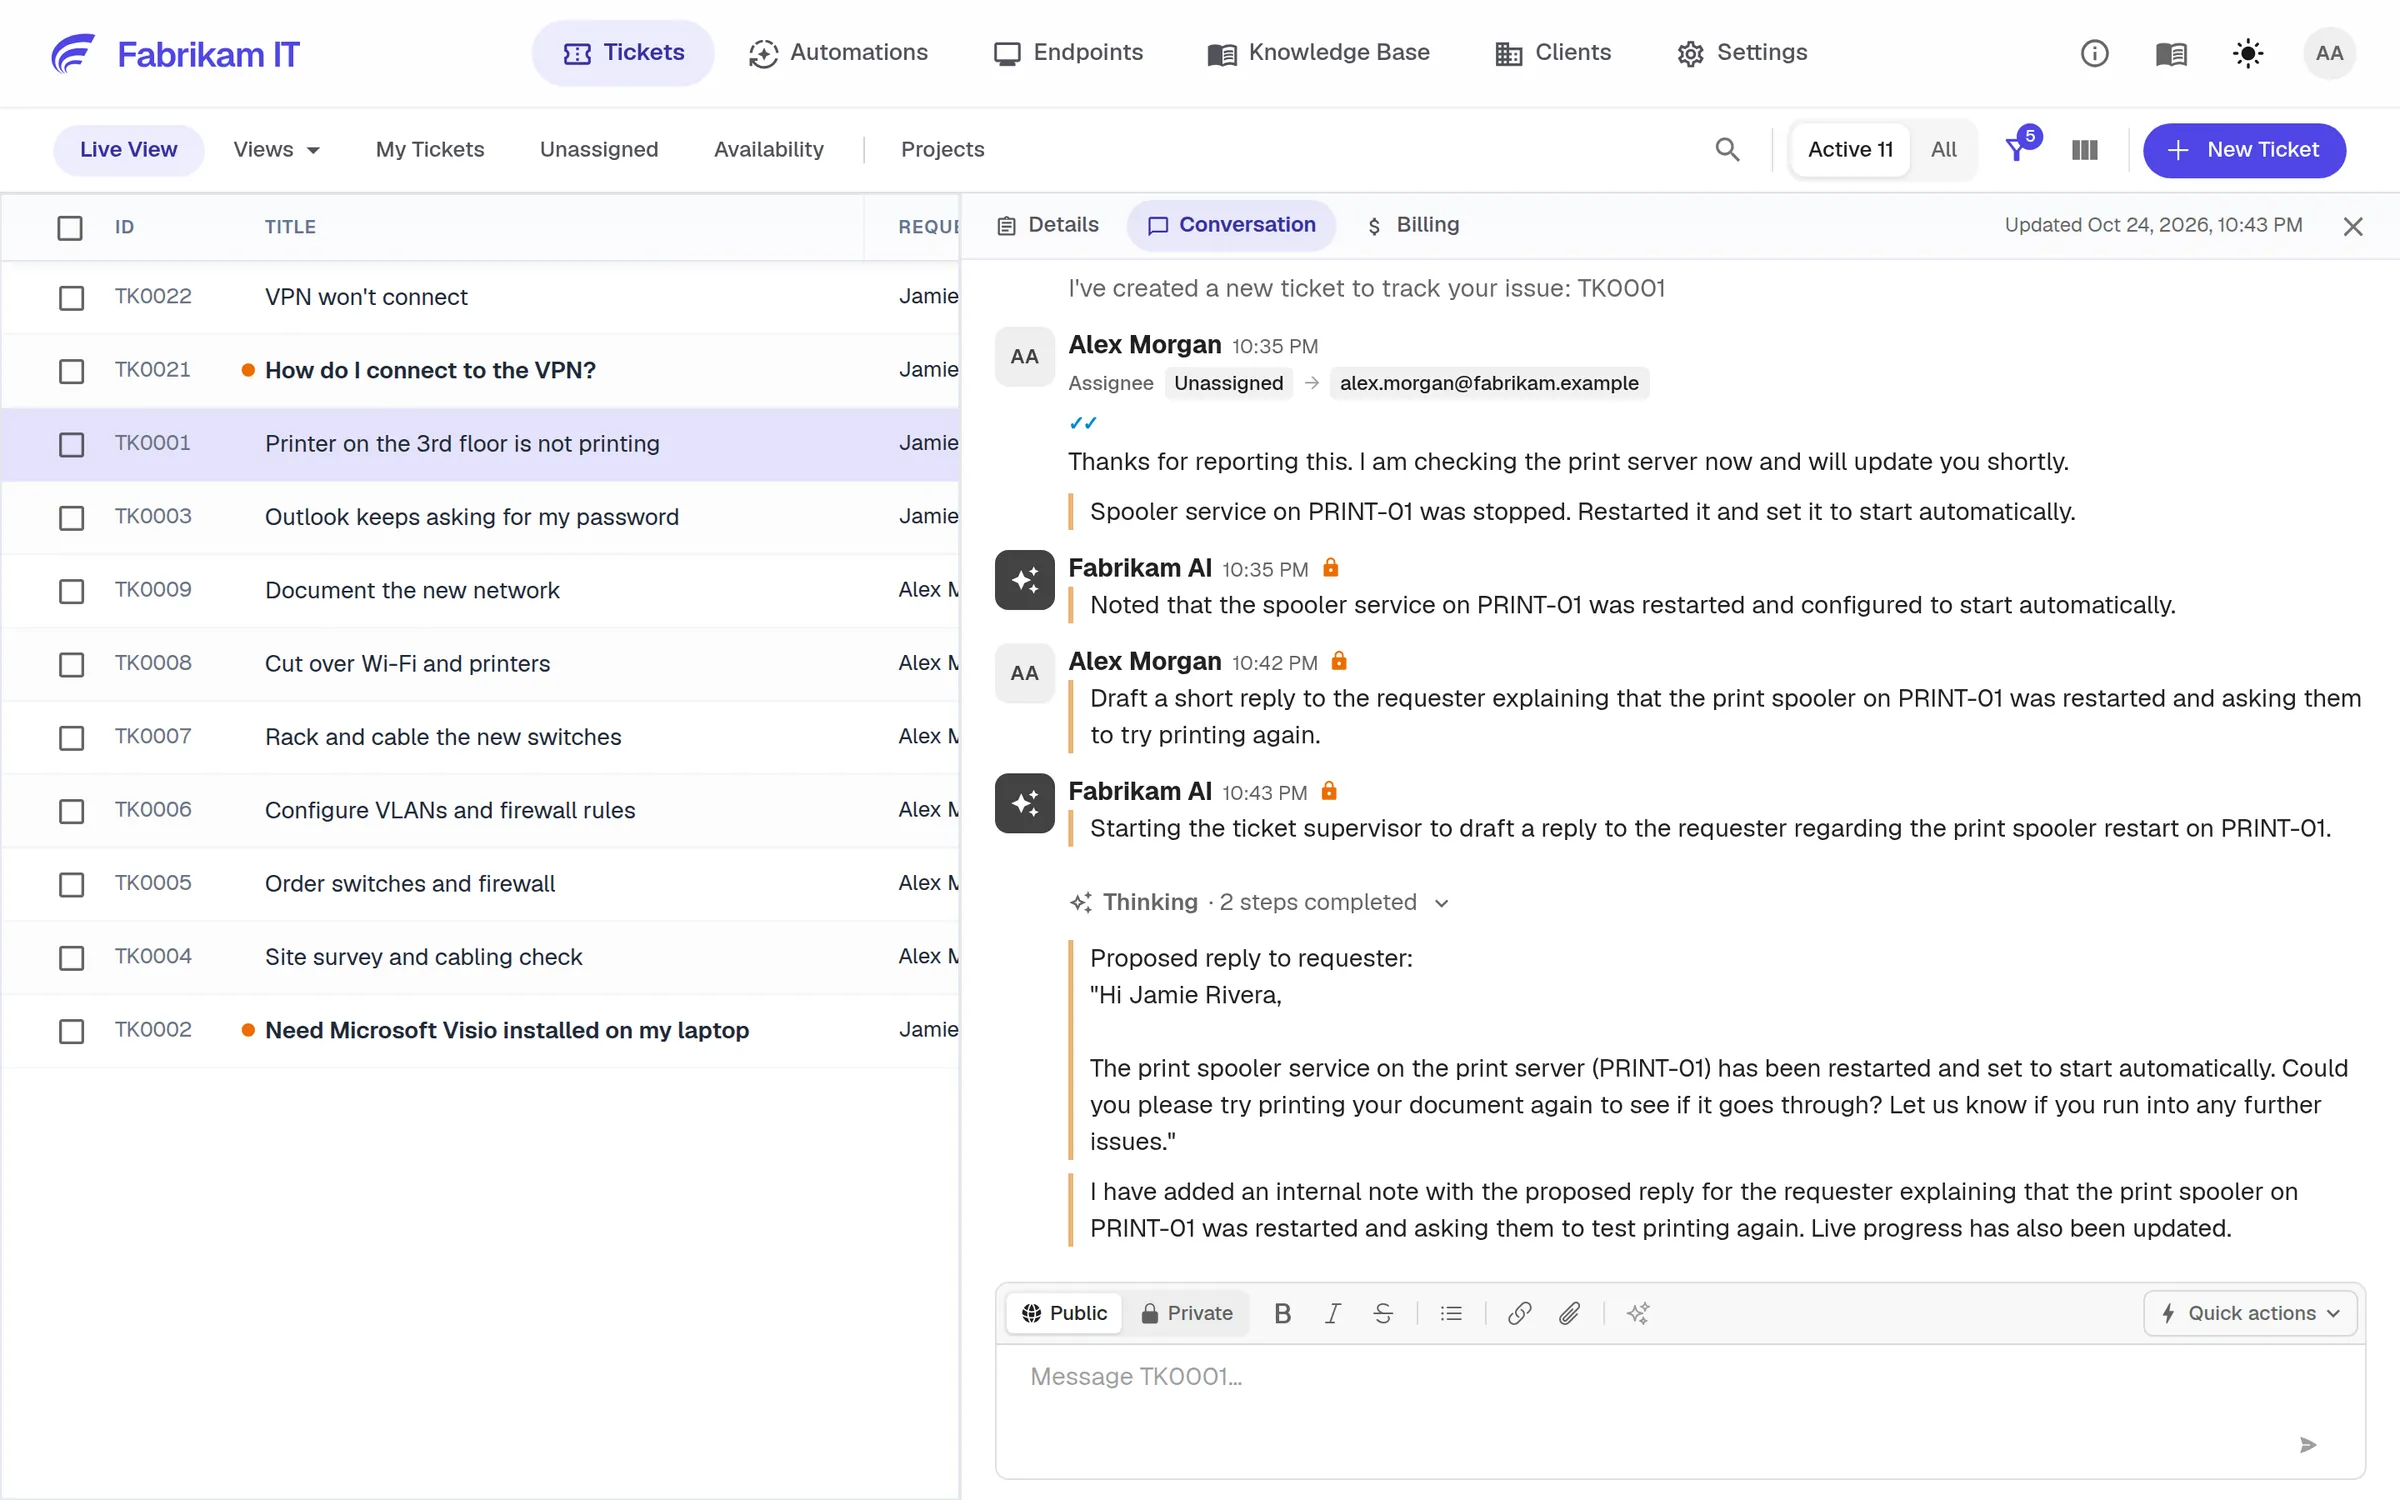The width and height of the screenshot is (2400, 1500).
Task: Open the documentation book icon
Action: [x=2171, y=53]
